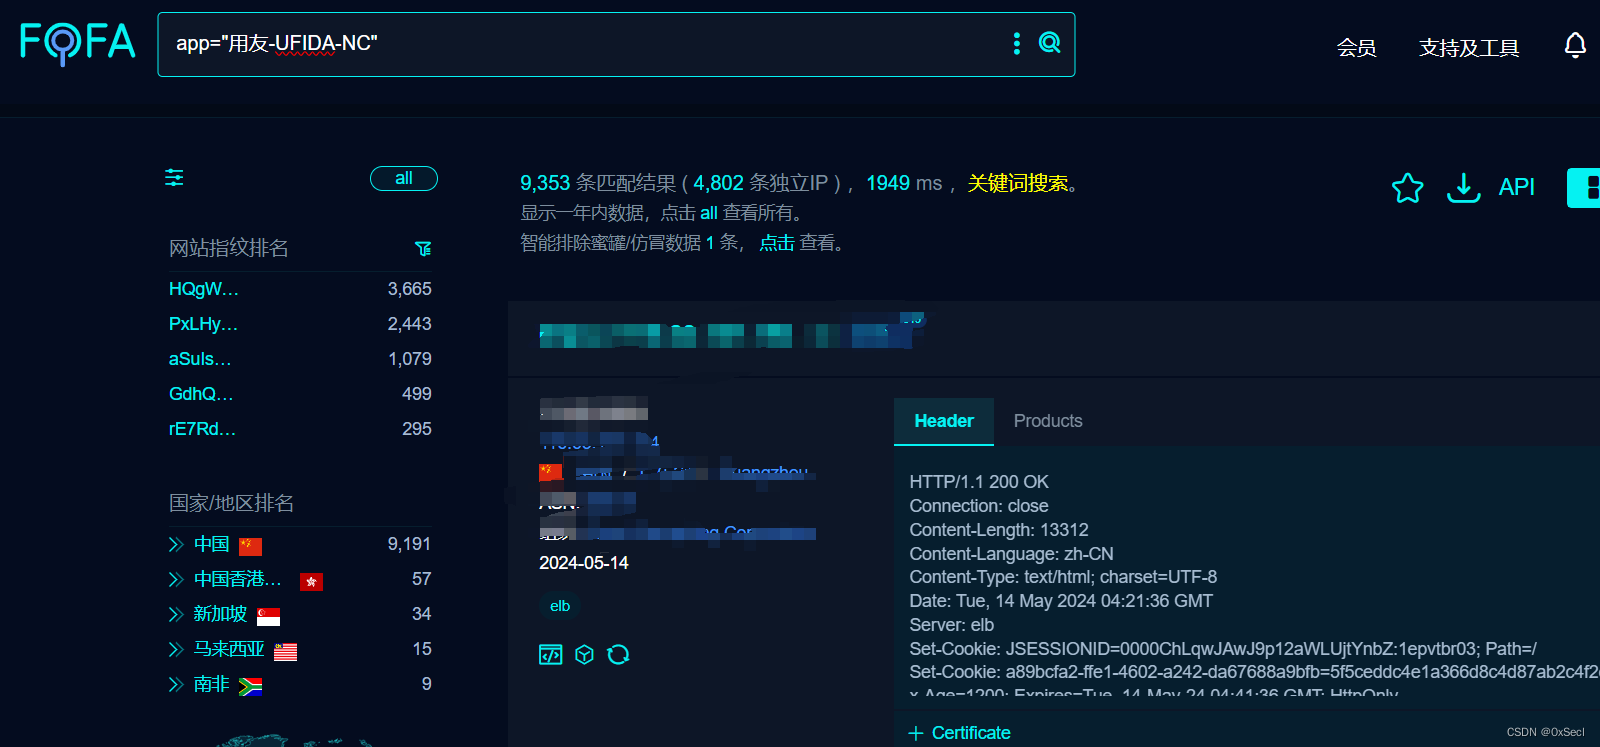Screen dimensions: 1600x747
Task: Click the Server: elb header line
Action: click(x=952, y=625)
